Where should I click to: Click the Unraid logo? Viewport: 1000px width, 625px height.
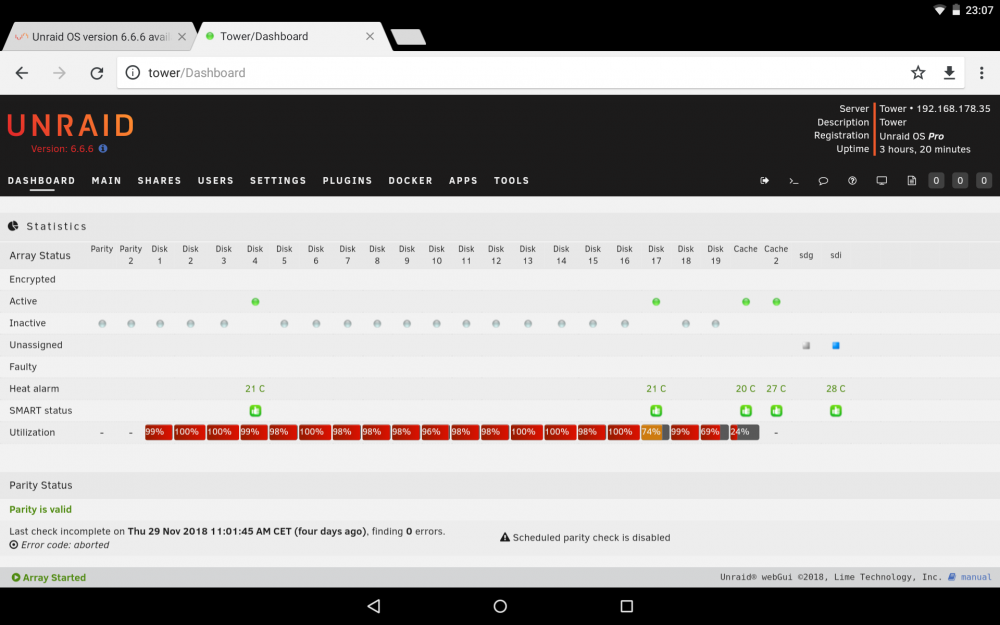point(70,126)
